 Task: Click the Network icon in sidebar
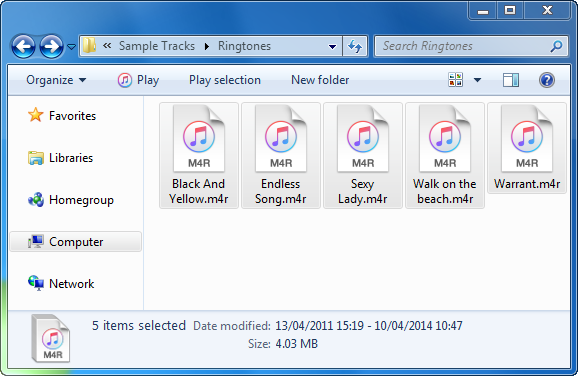pyautogui.click(x=36, y=283)
